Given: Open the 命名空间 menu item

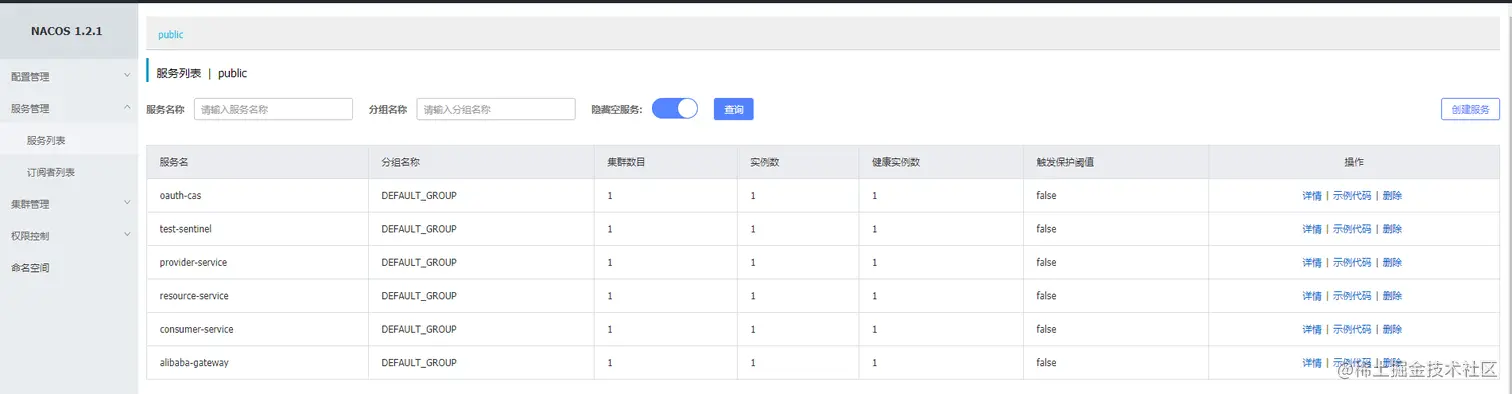Looking at the screenshot, I should (x=69, y=268).
